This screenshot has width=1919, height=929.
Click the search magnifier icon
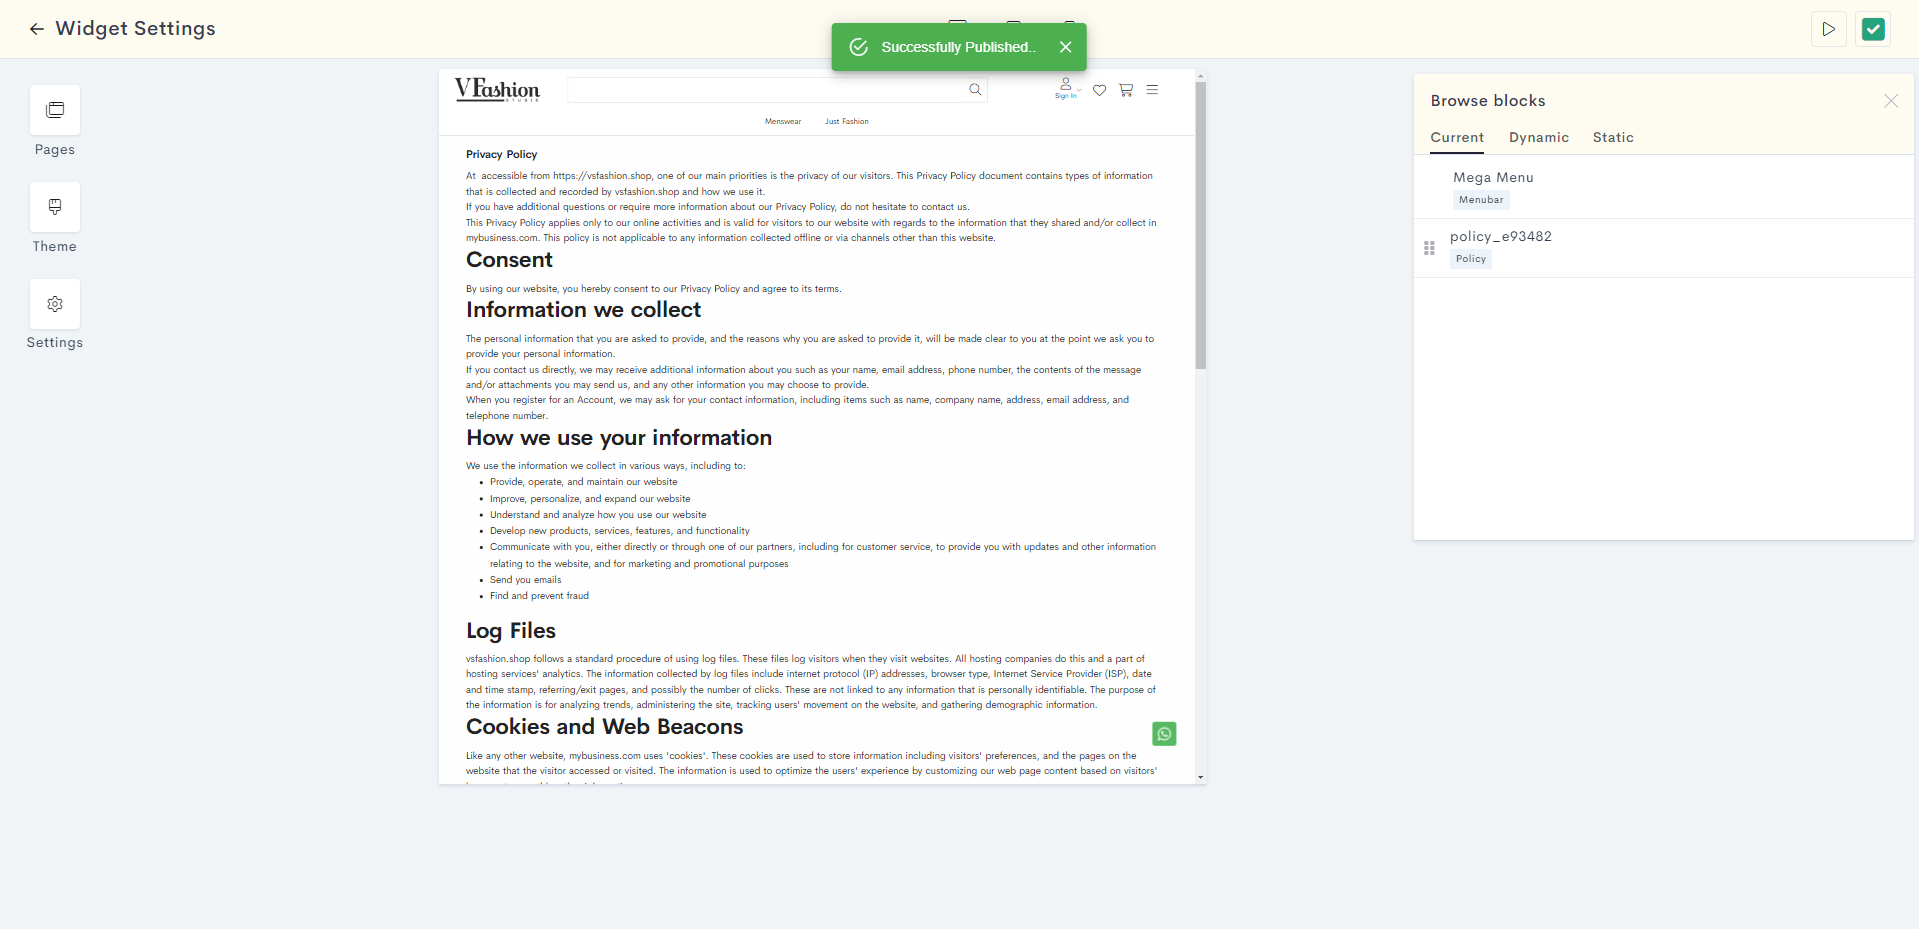(975, 90)
